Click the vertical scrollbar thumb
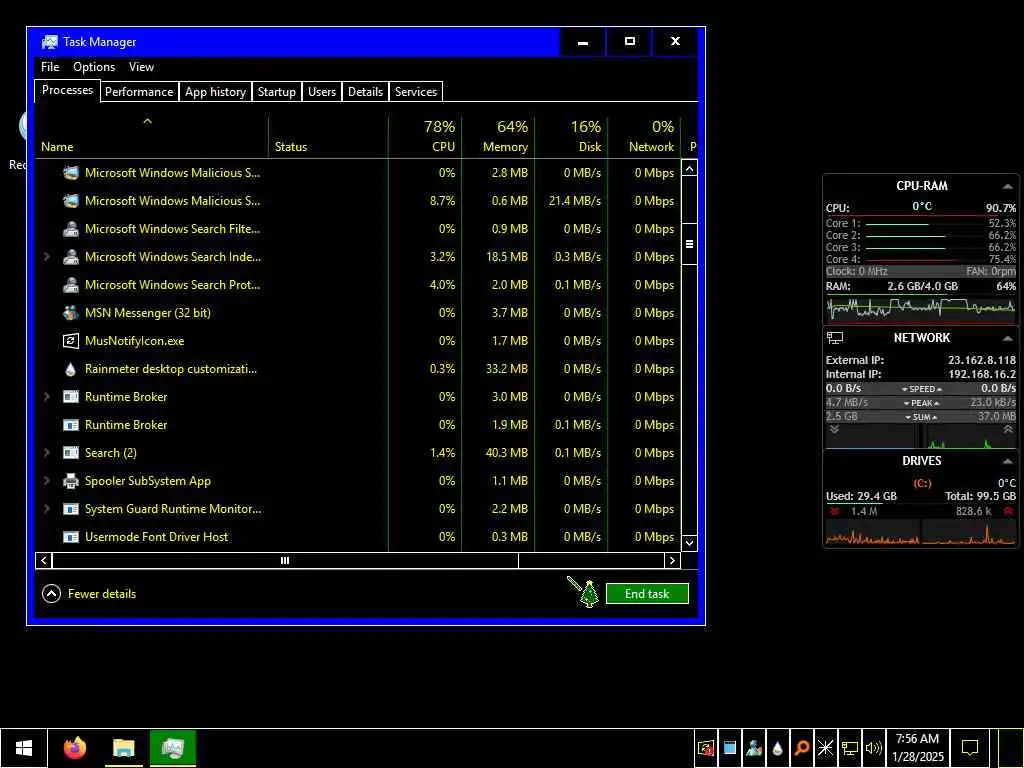This screenshot has height=768, width=1024. pyautogui.click(x=689, y=244)
